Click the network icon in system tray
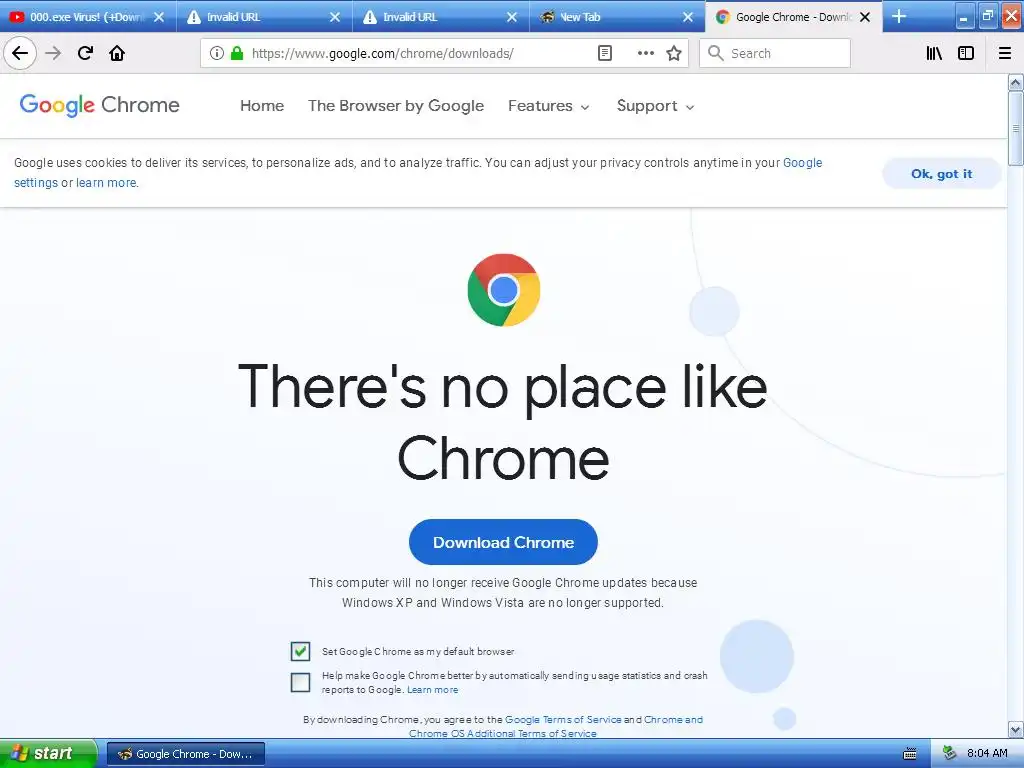The height and width of the screenshot is (768, 1024). tap(950, 754)
